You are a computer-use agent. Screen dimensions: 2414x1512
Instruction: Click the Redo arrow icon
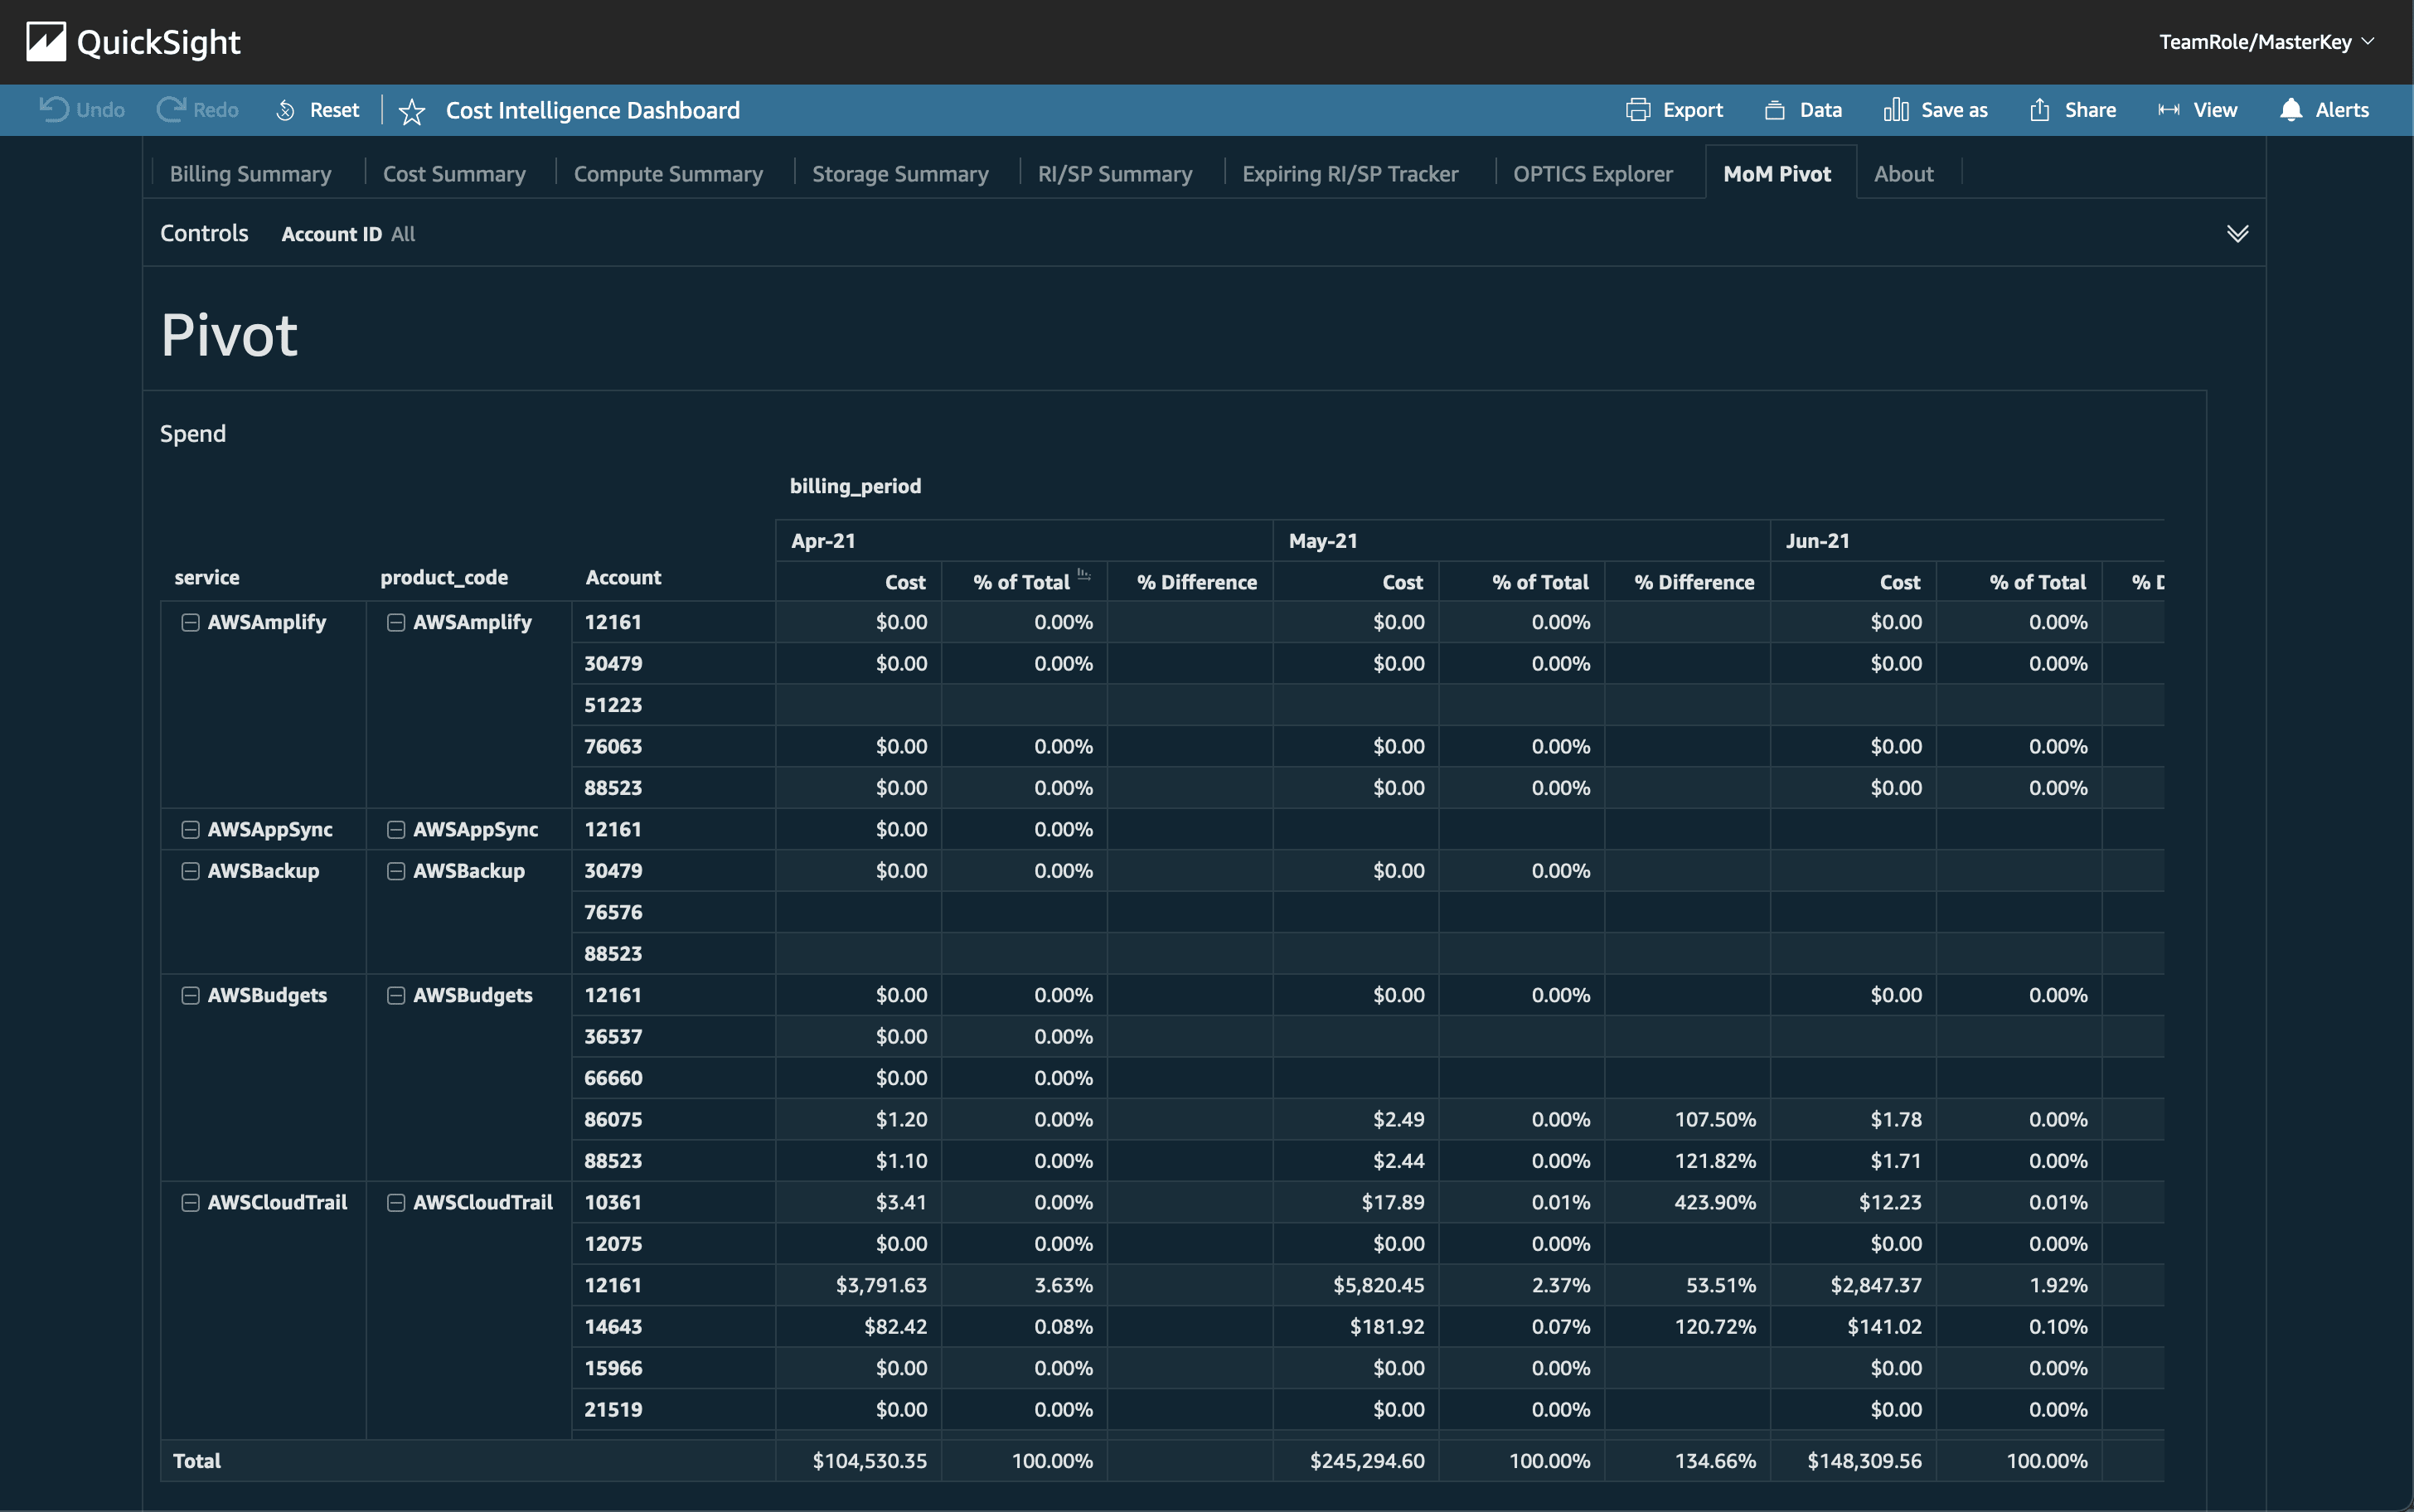[171, 109]
